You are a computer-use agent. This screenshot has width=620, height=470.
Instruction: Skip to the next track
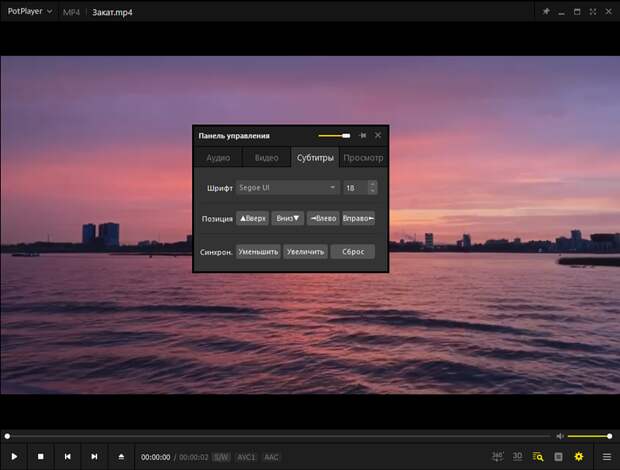click(94, 456)
